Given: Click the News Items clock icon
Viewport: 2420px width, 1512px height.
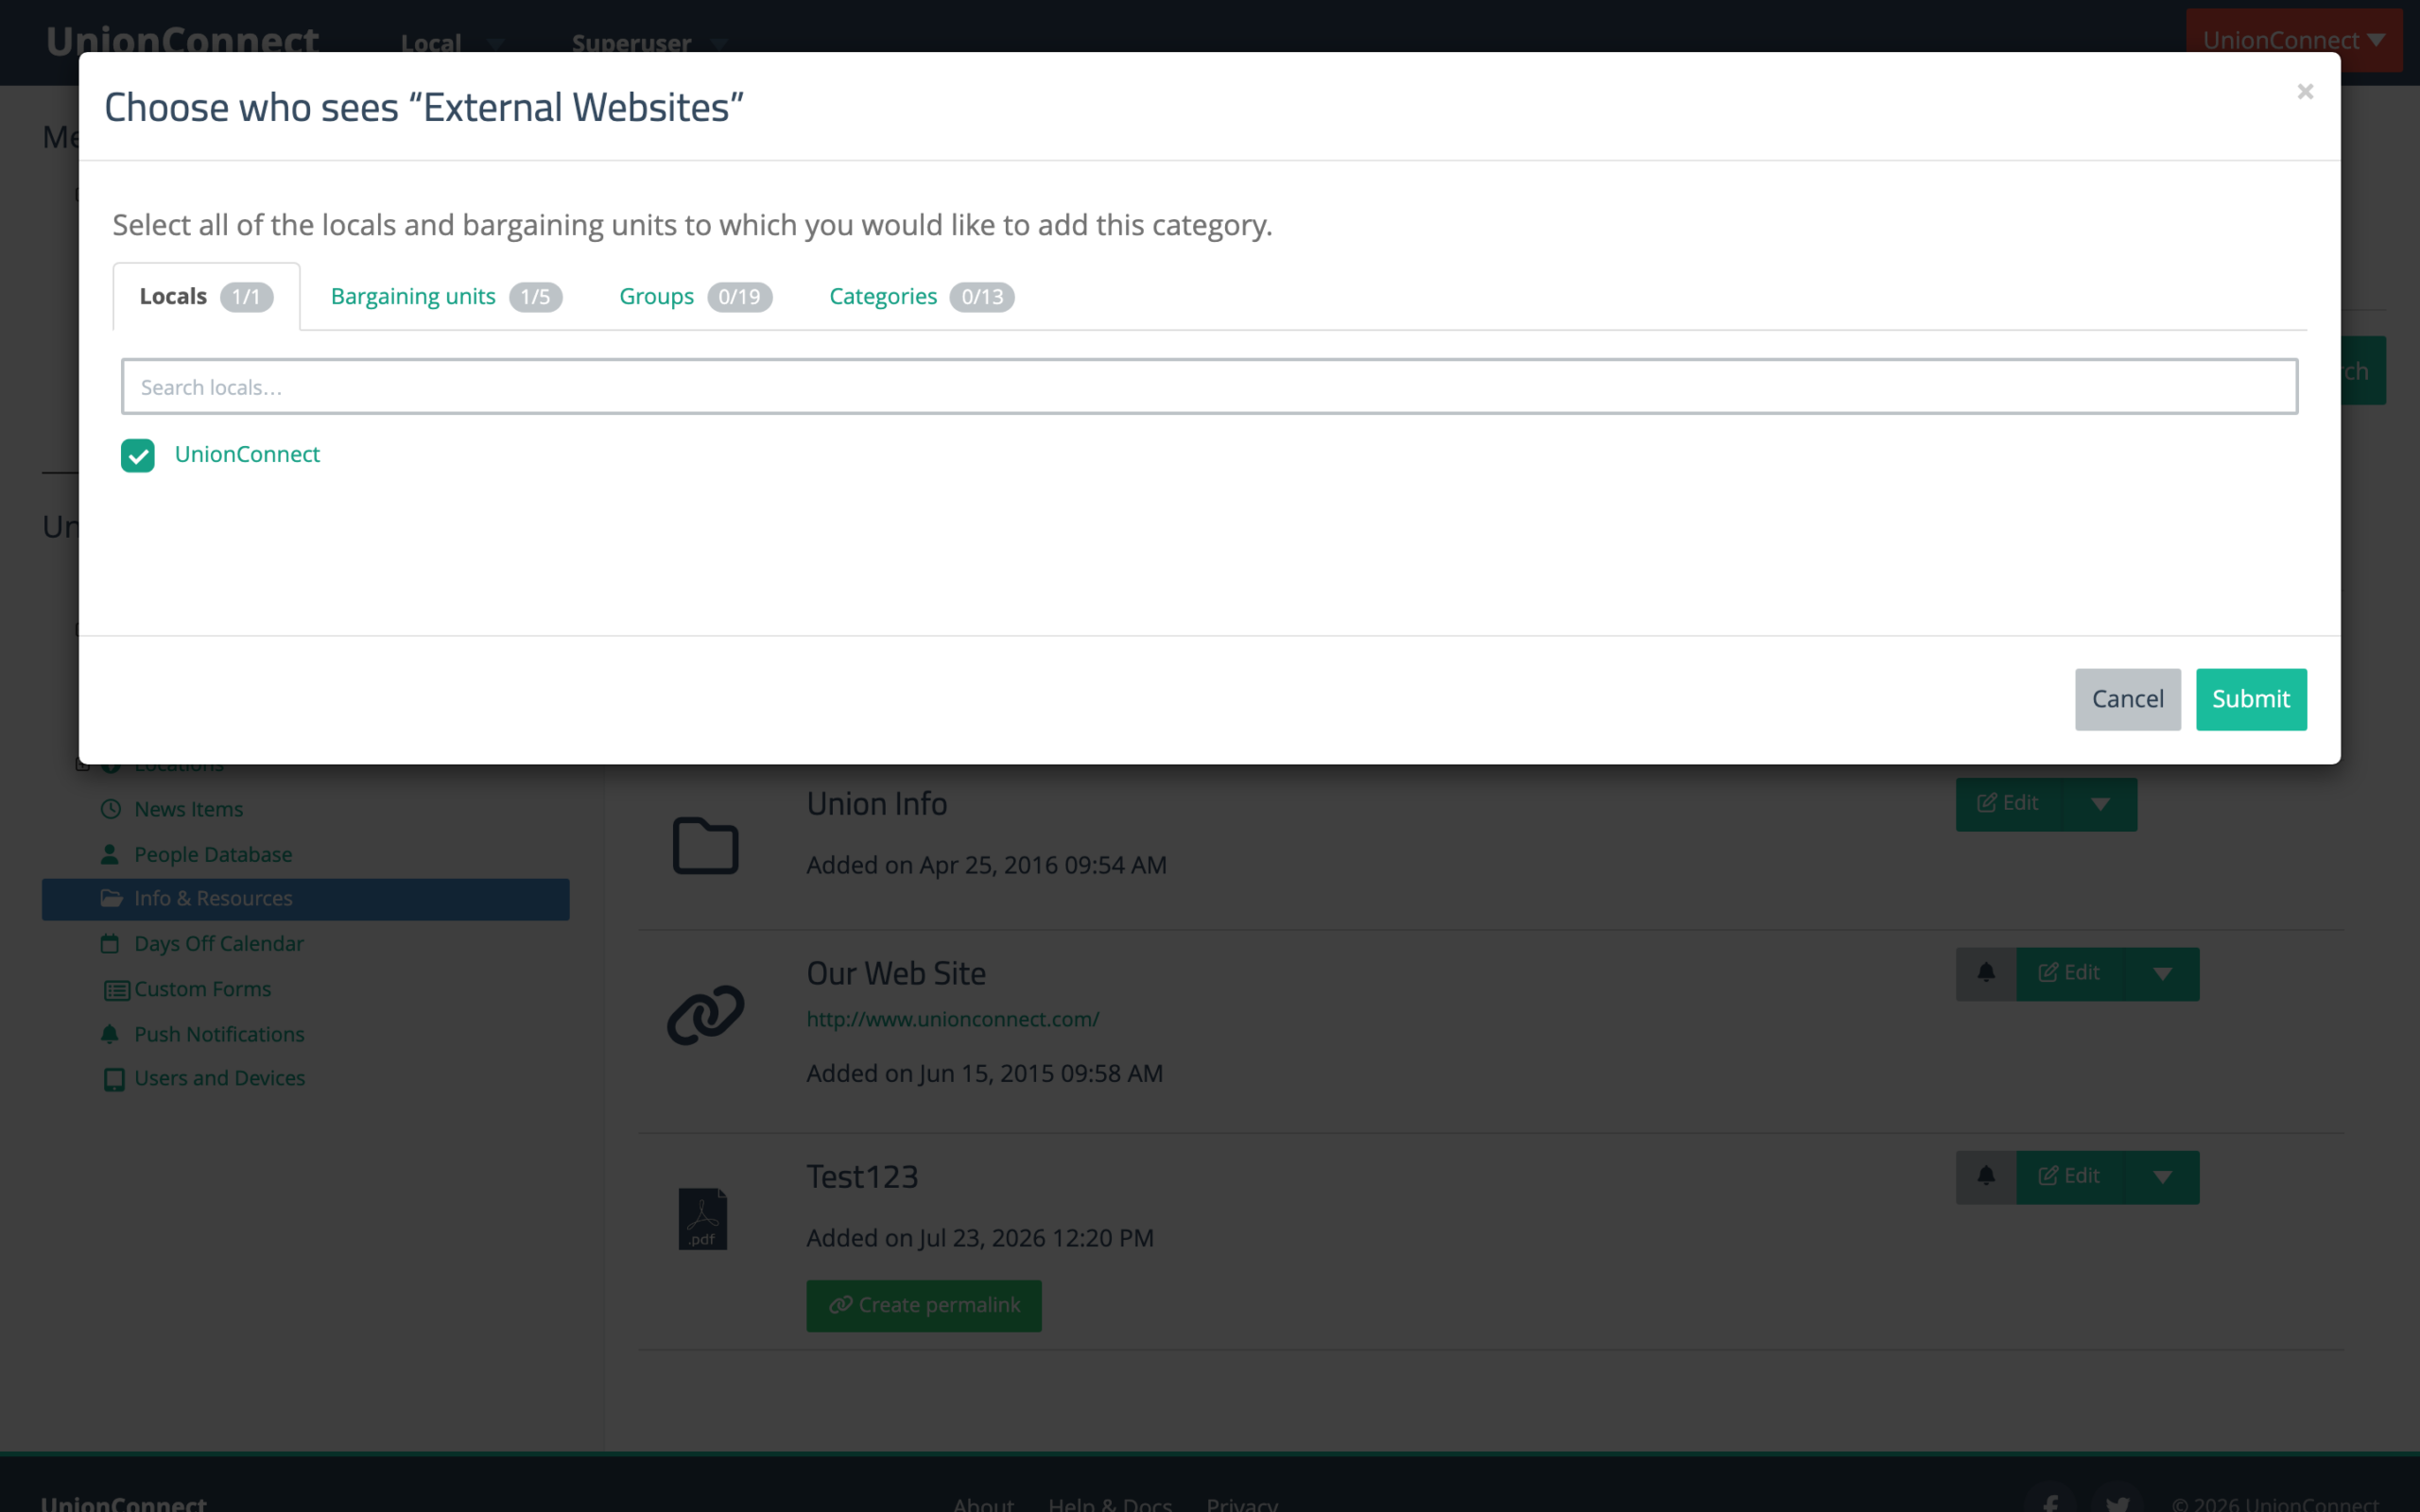Looking at the screenshot, I should point(110,809).
